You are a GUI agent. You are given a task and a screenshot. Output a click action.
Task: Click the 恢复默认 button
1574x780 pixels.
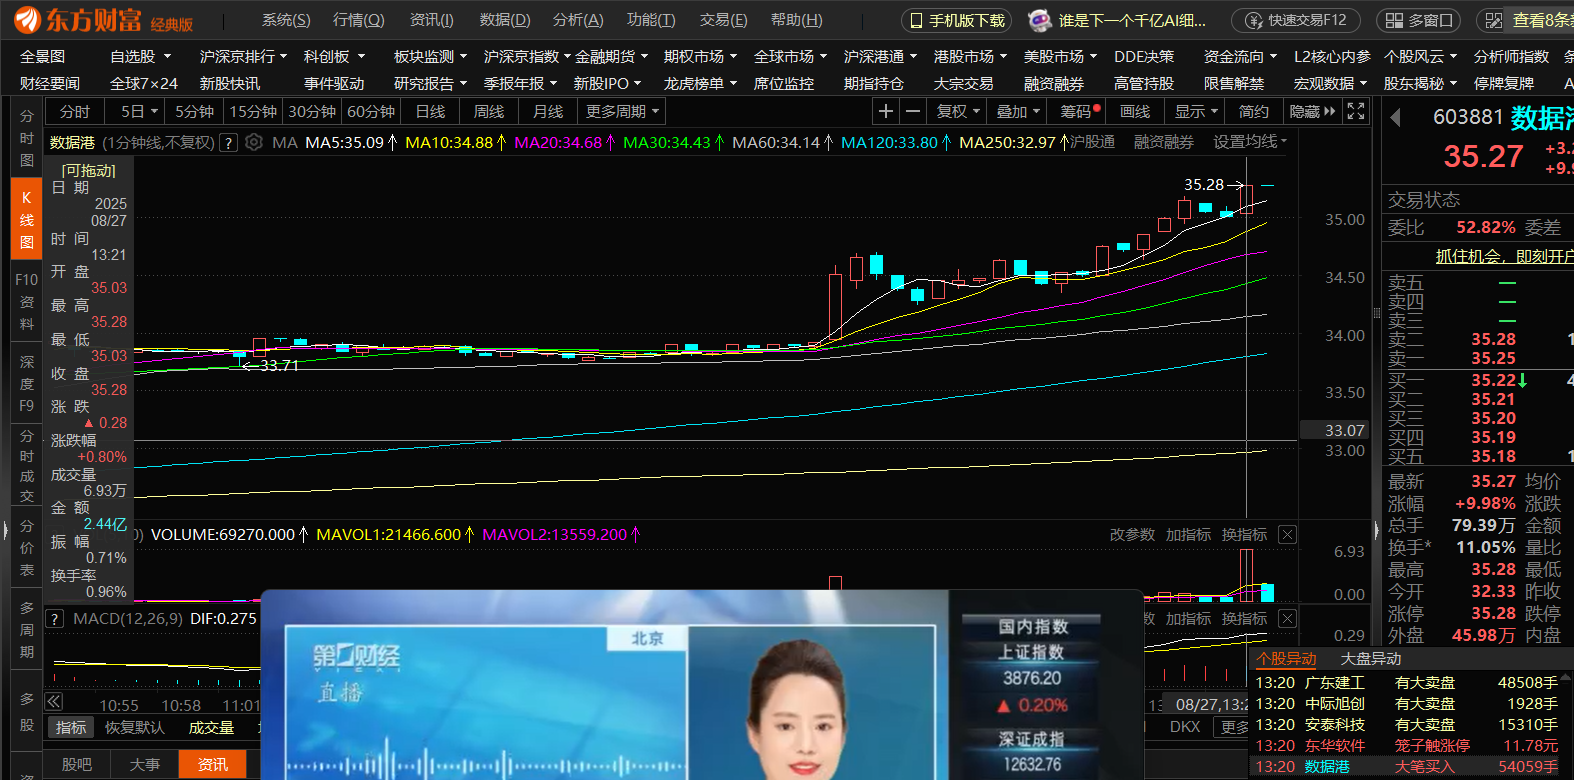point(135,727)
